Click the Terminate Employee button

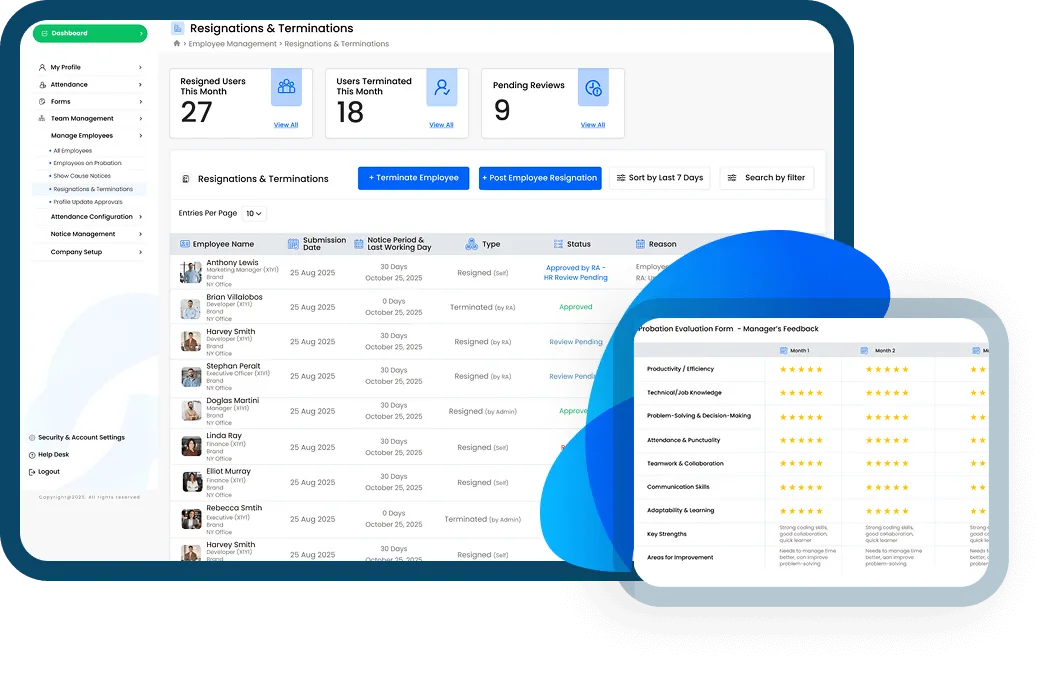tap(413, 178)
